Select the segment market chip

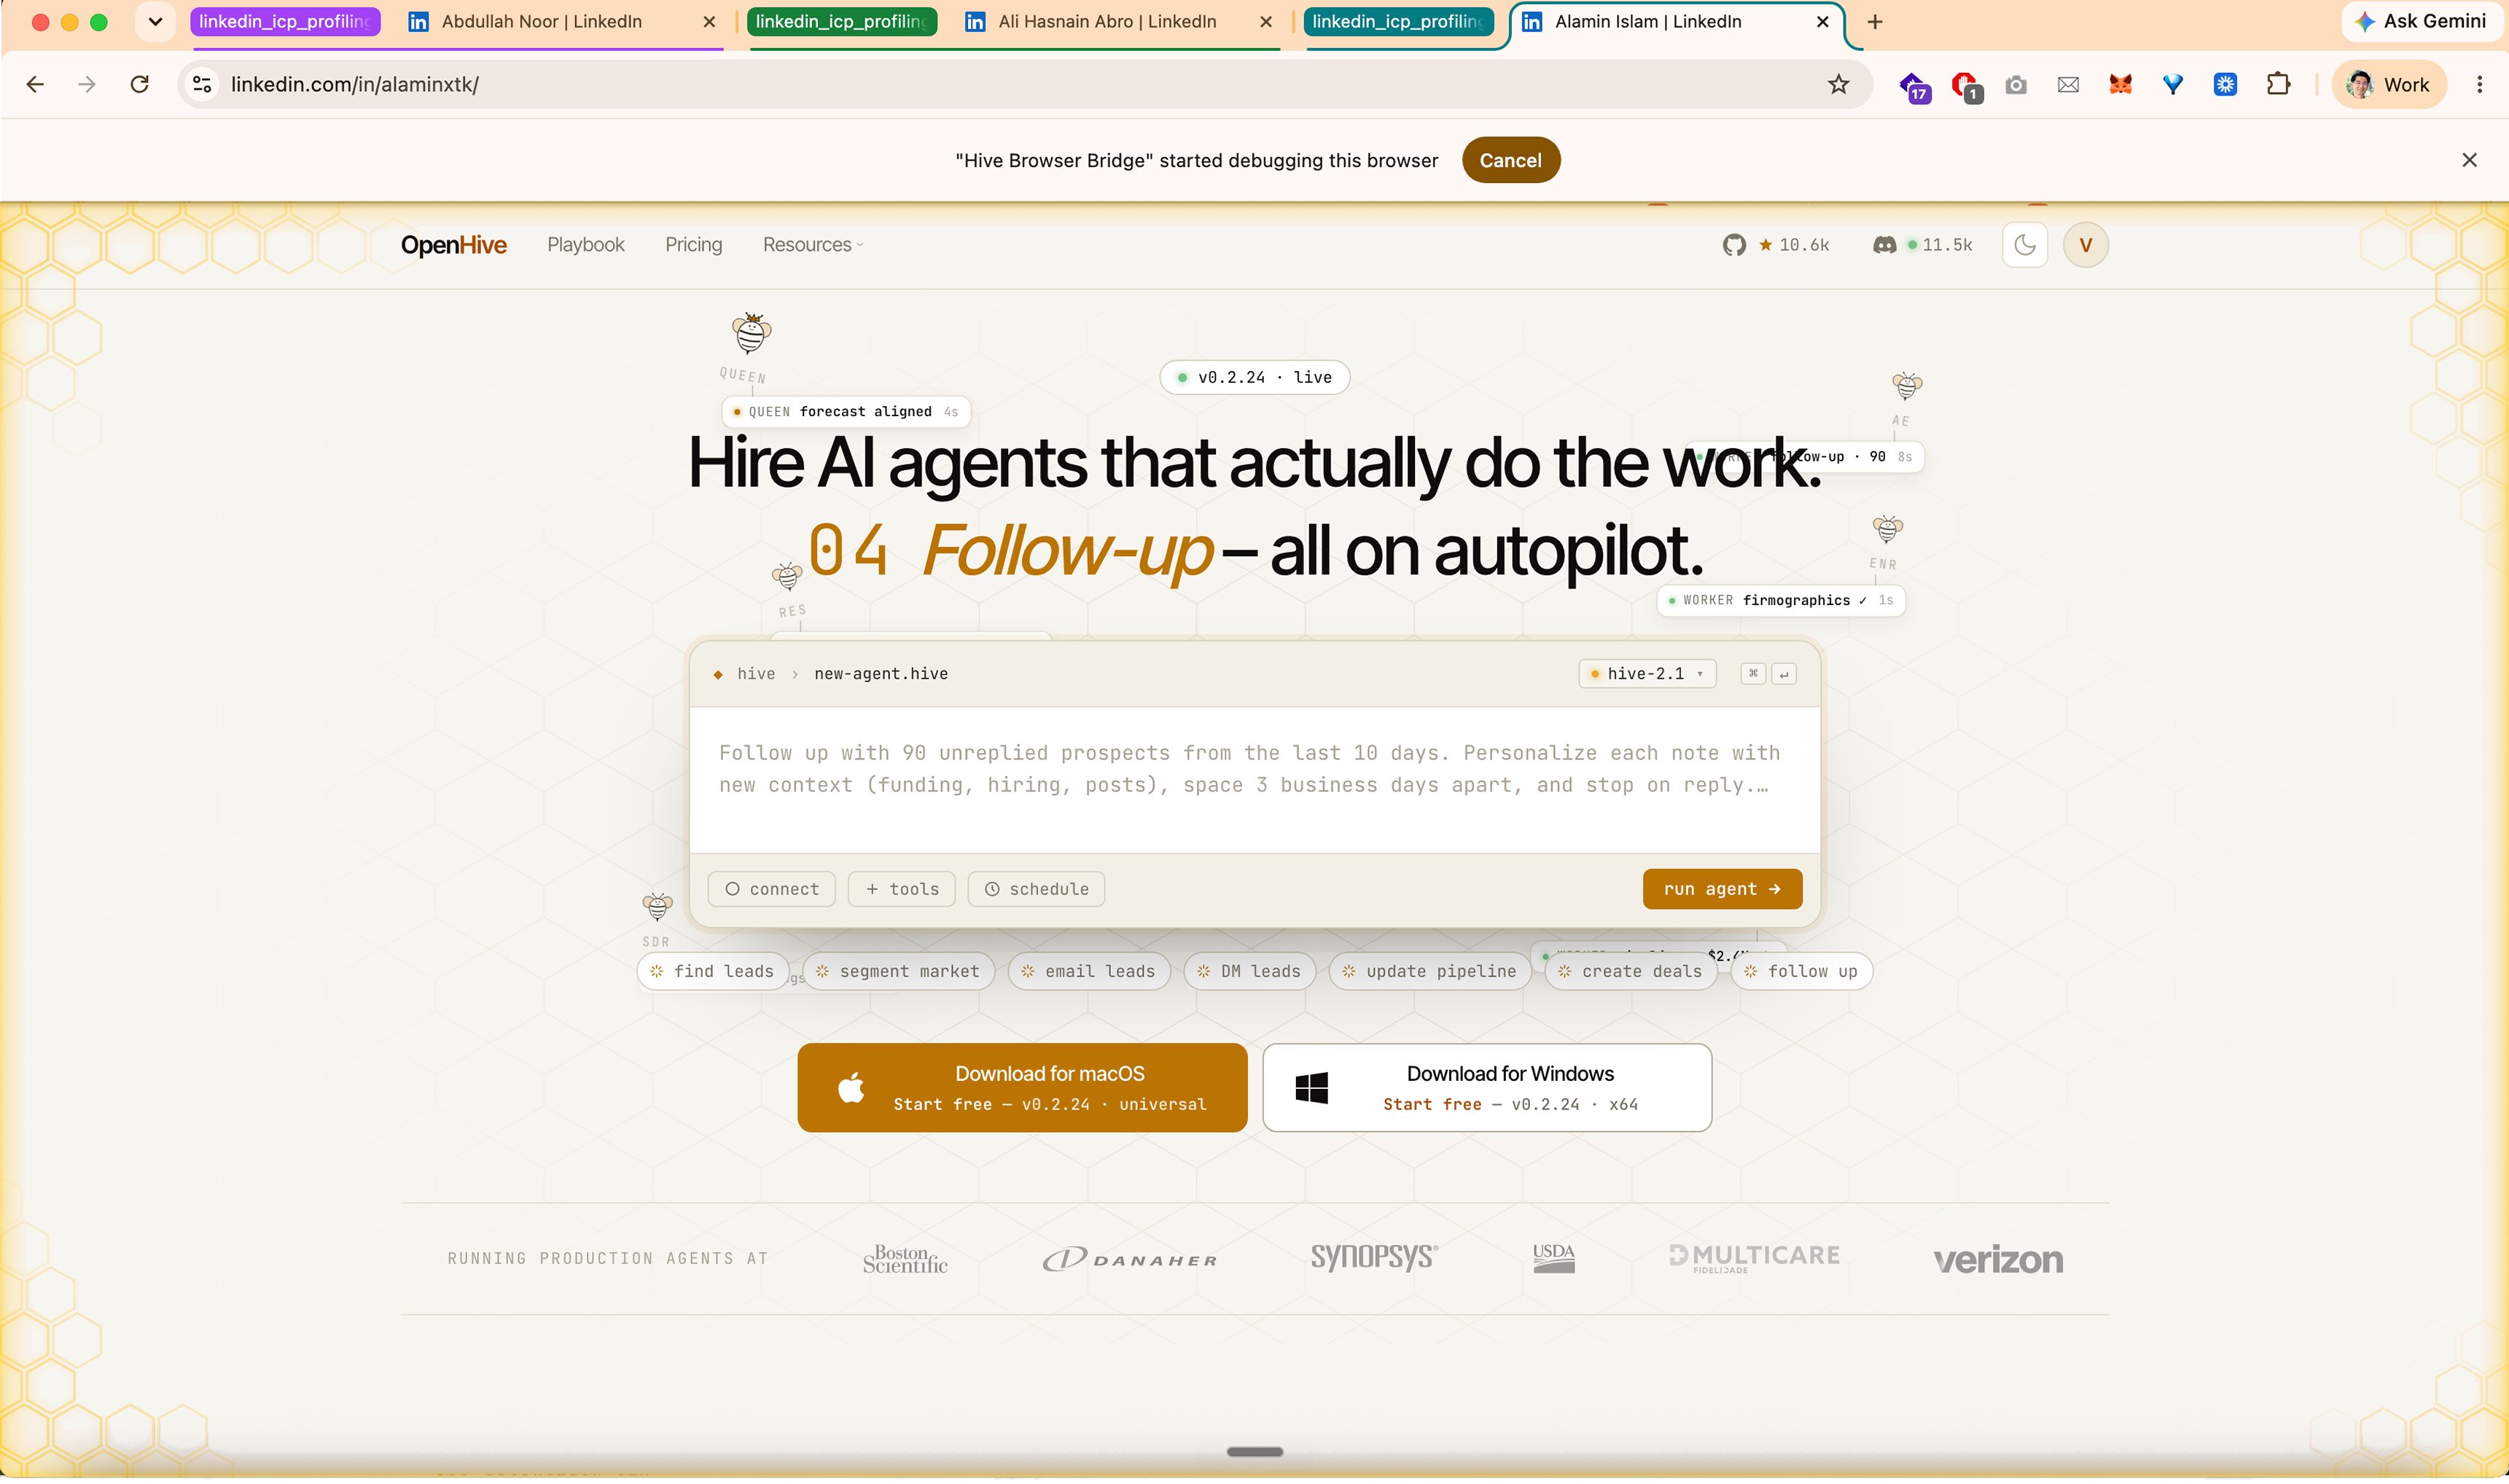898,971
